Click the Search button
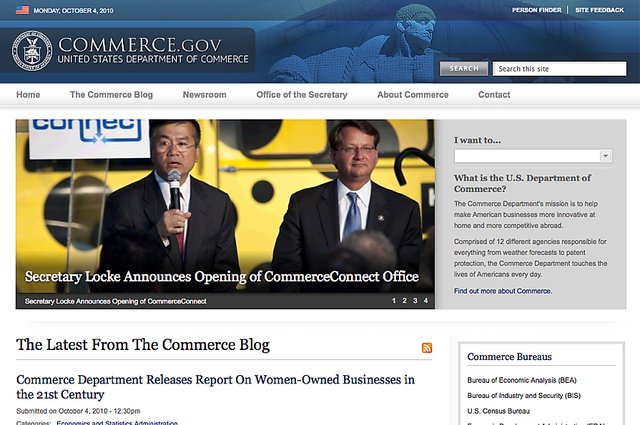640x425 pixels. [464, 69]
